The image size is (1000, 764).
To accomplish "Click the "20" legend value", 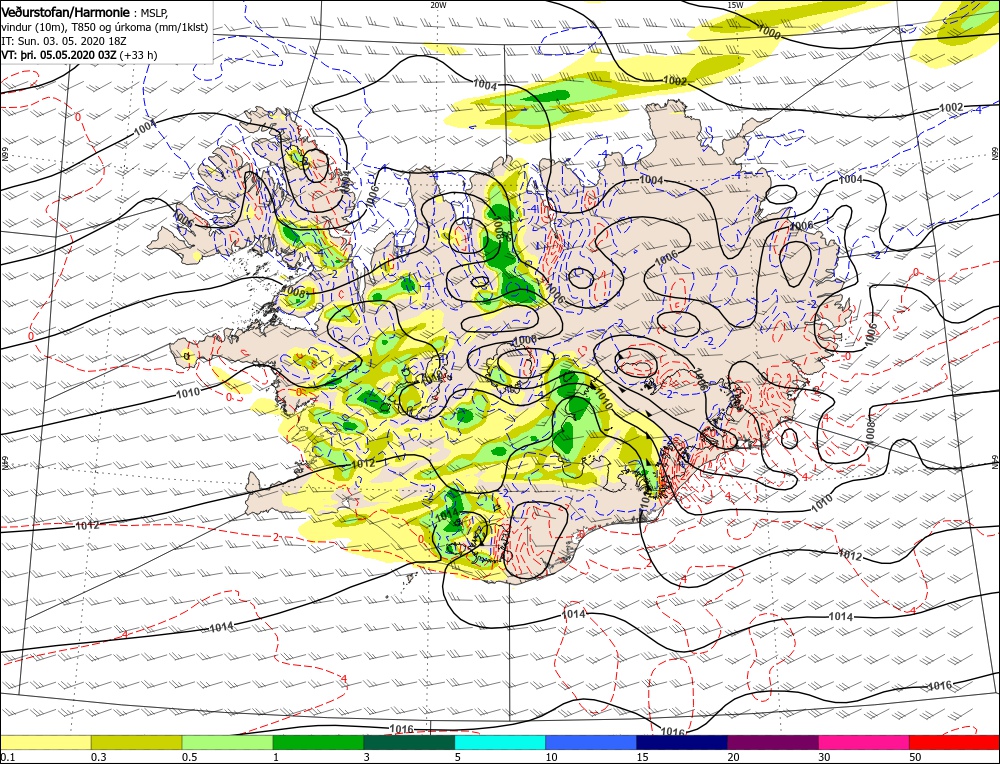I will 733,757.
